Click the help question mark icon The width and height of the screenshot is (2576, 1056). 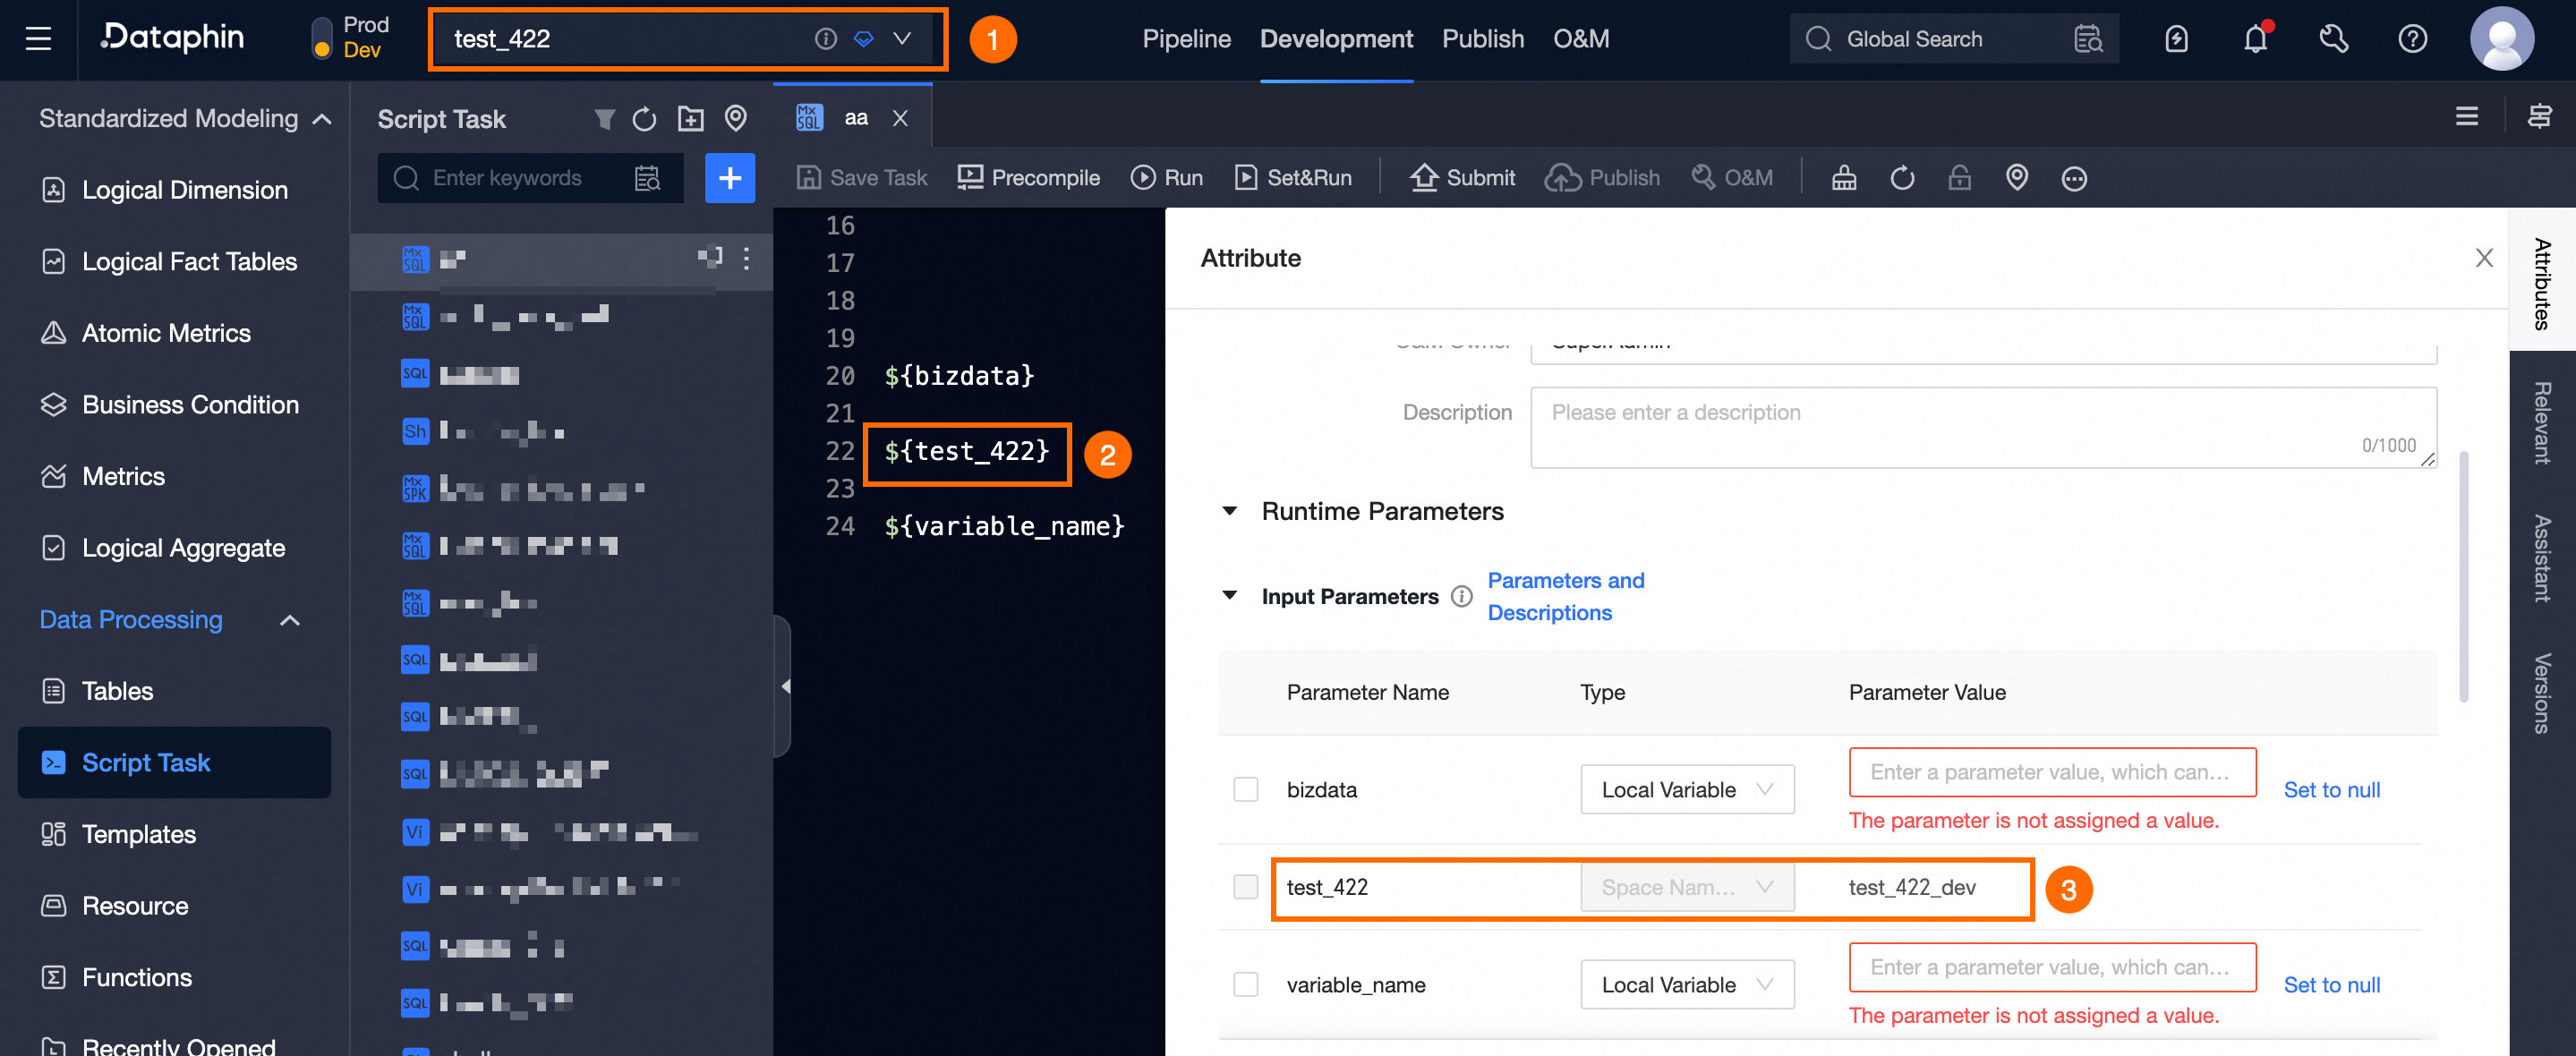(x=2412, y=39)
